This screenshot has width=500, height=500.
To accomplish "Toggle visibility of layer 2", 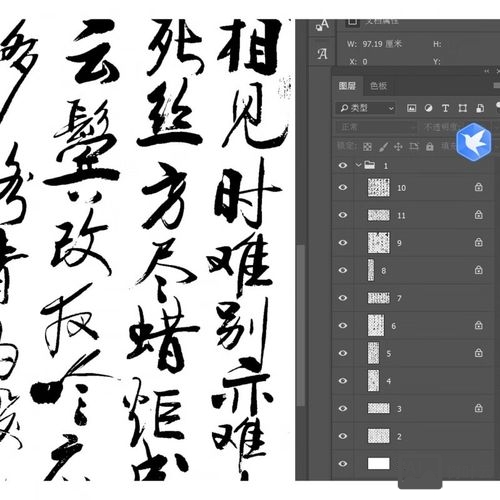I will 343,436.
